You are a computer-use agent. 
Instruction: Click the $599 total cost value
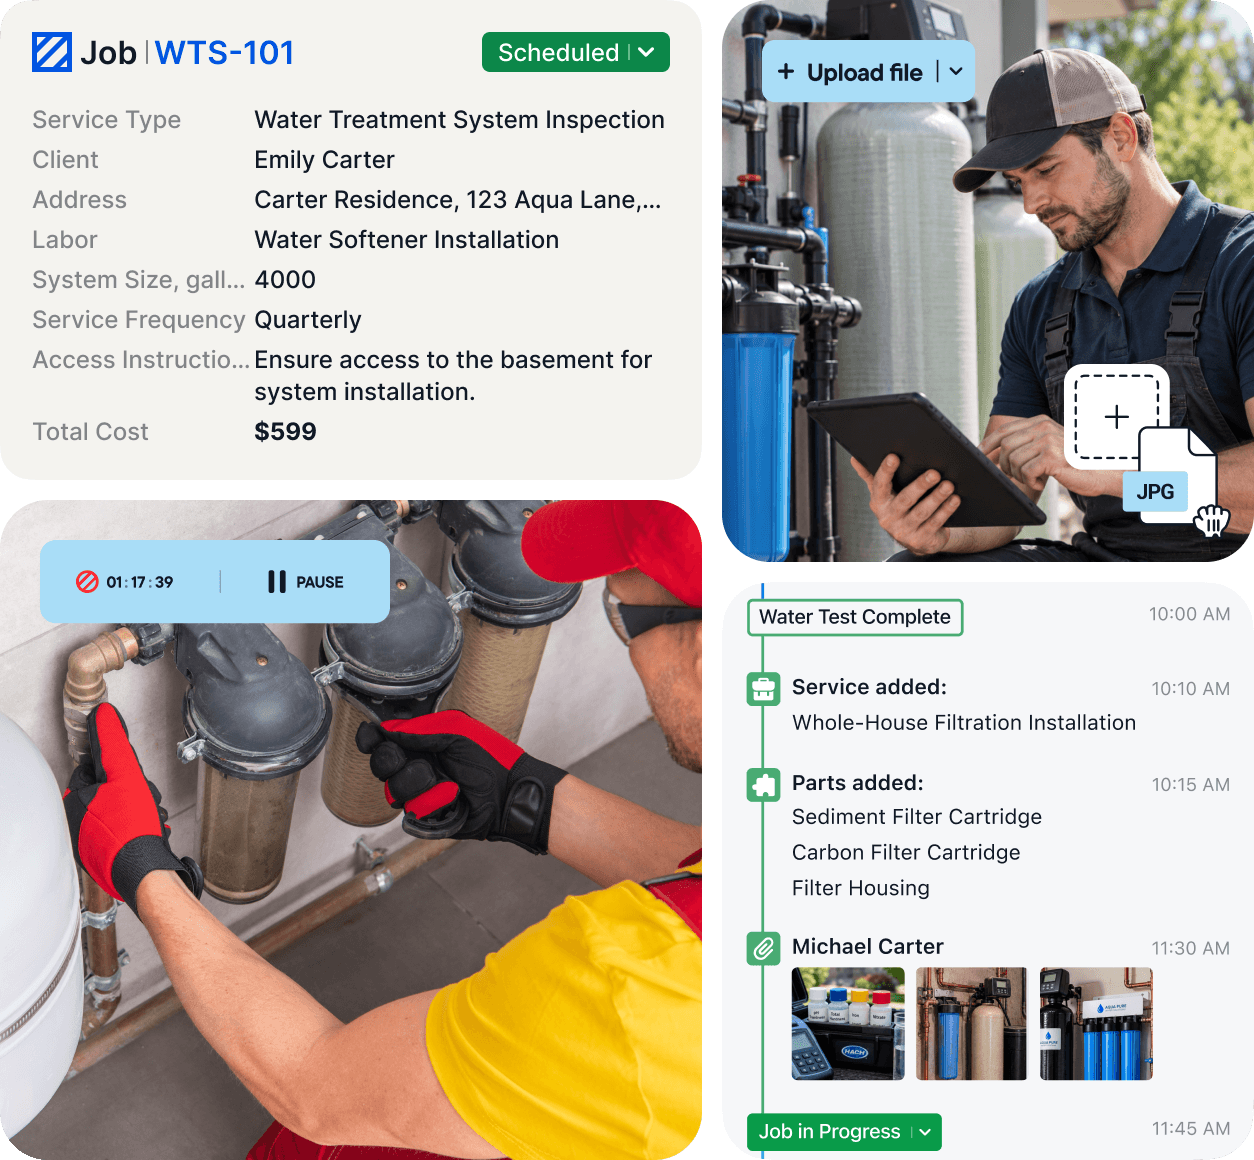click(285, 432)
